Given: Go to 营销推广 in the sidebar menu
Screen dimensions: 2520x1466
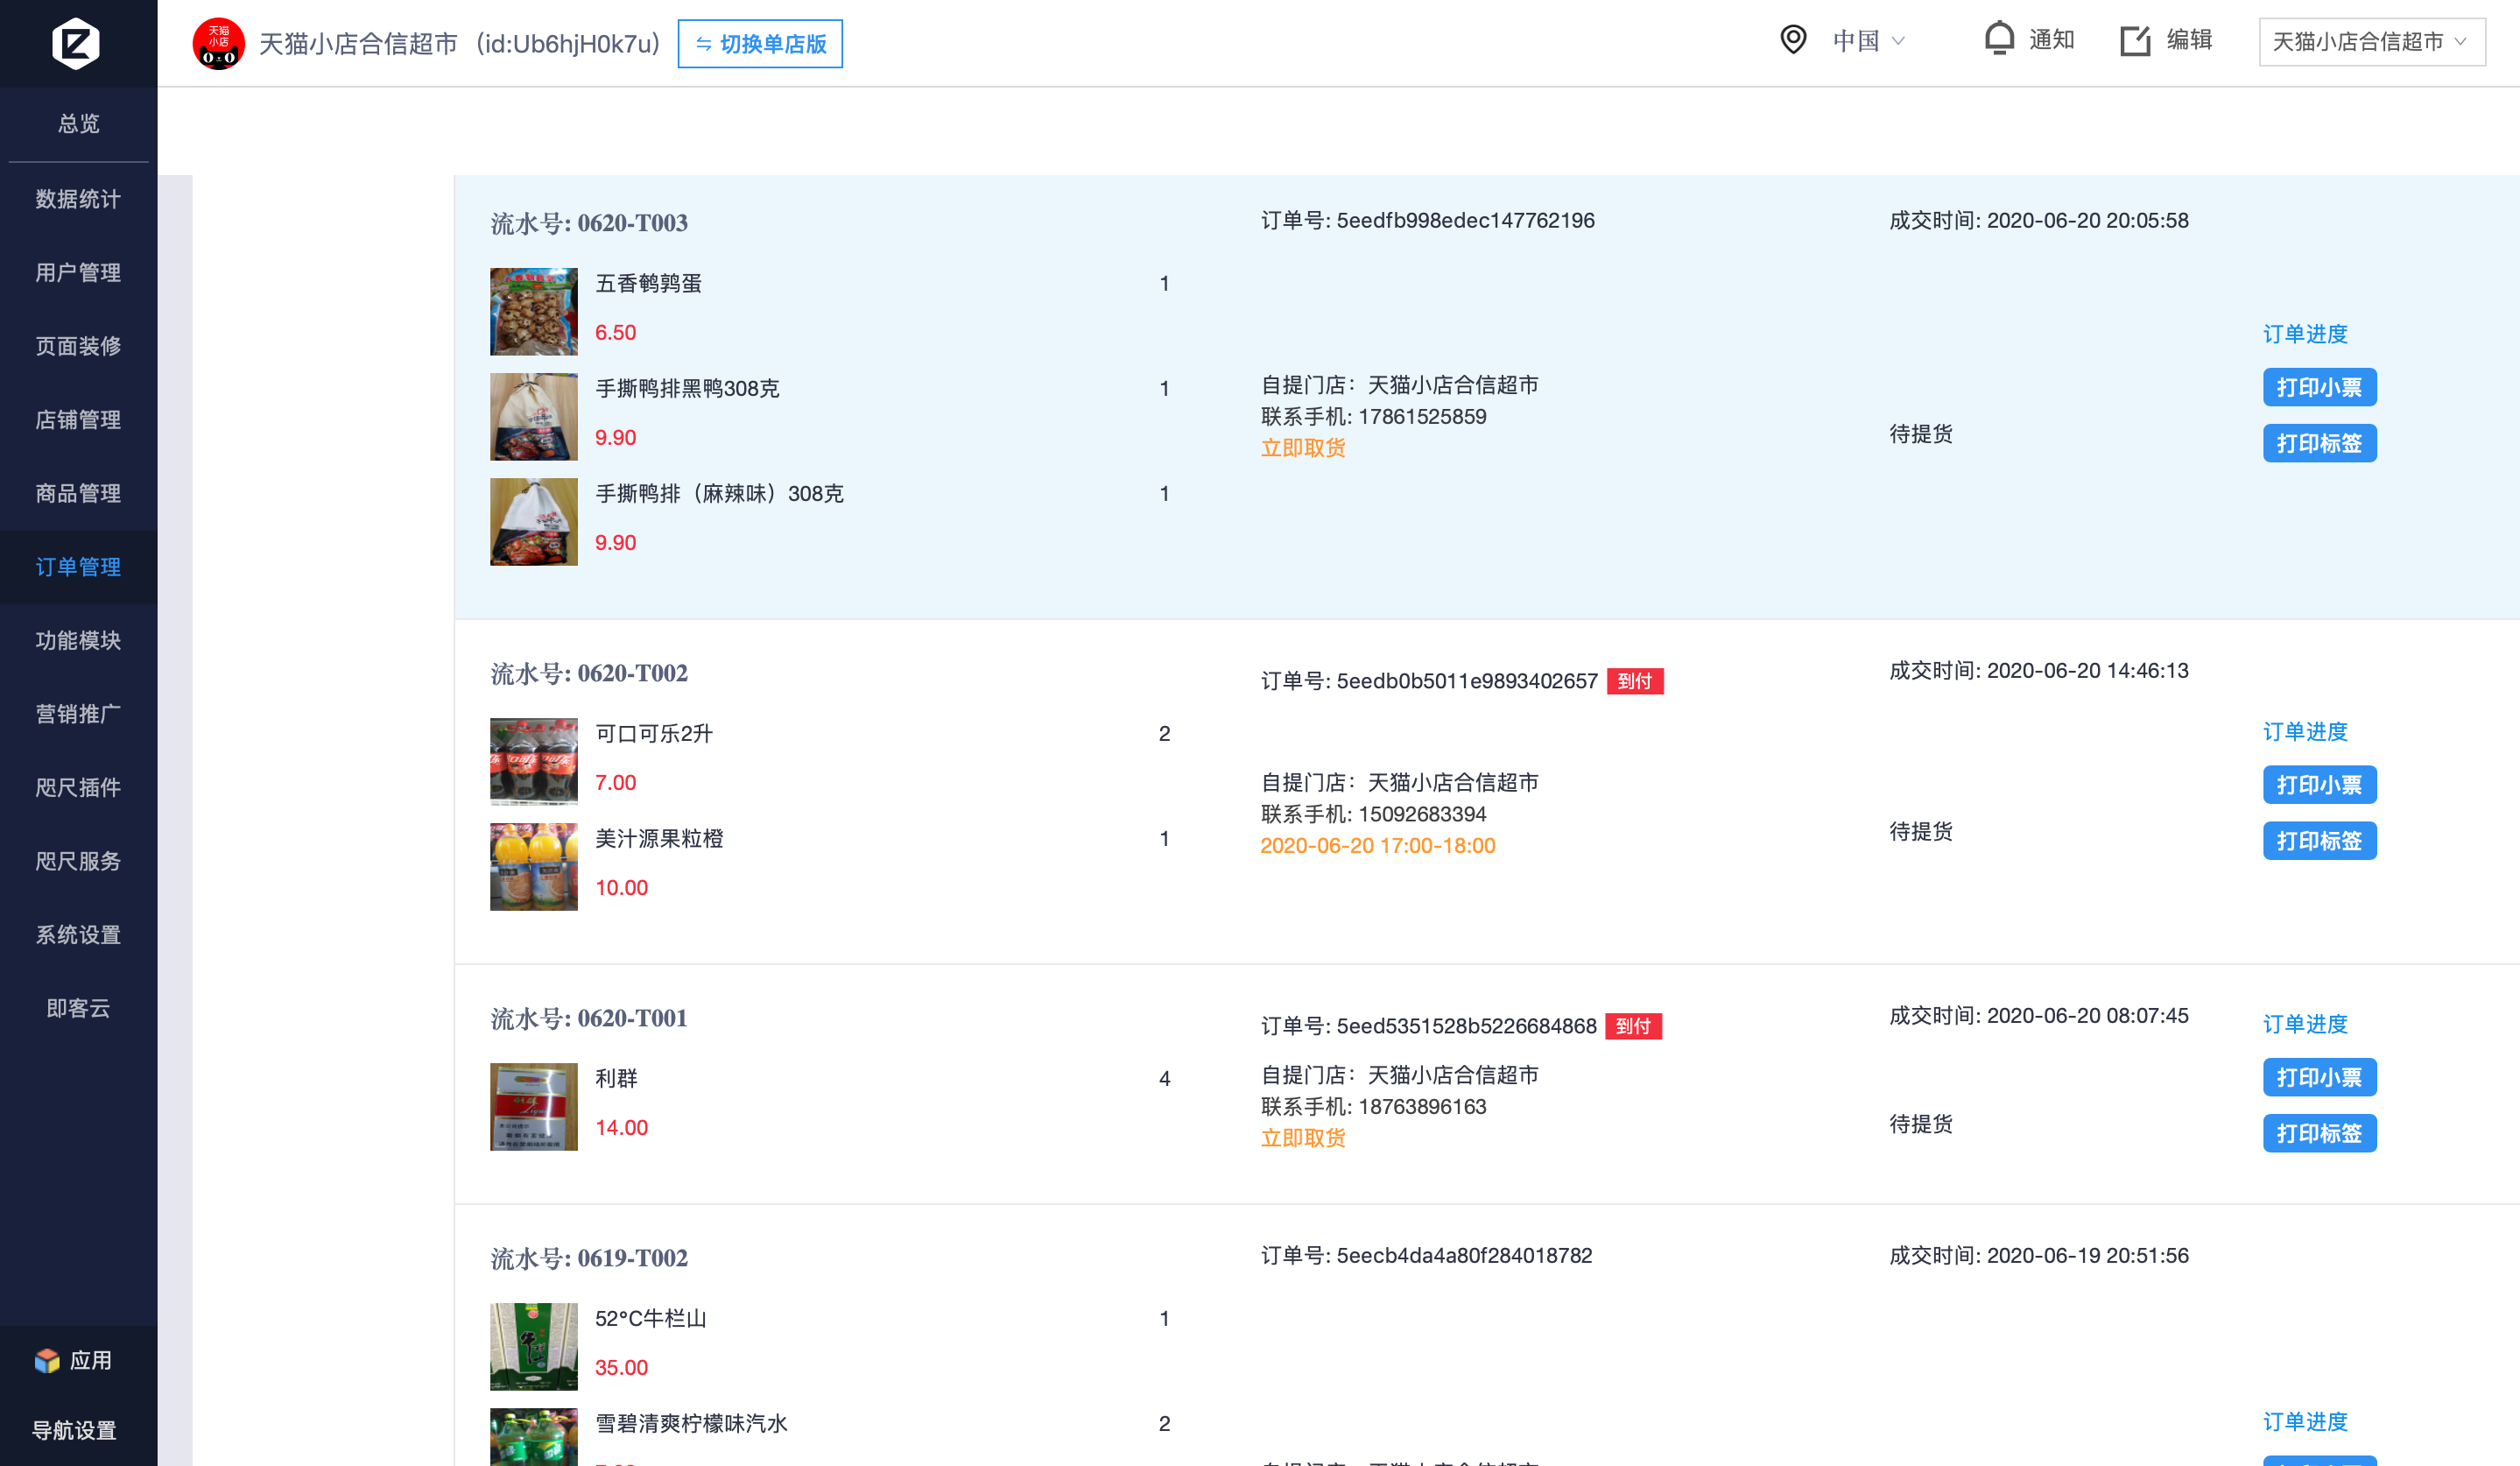Looking at the screenshot, I should click(78, 713).
